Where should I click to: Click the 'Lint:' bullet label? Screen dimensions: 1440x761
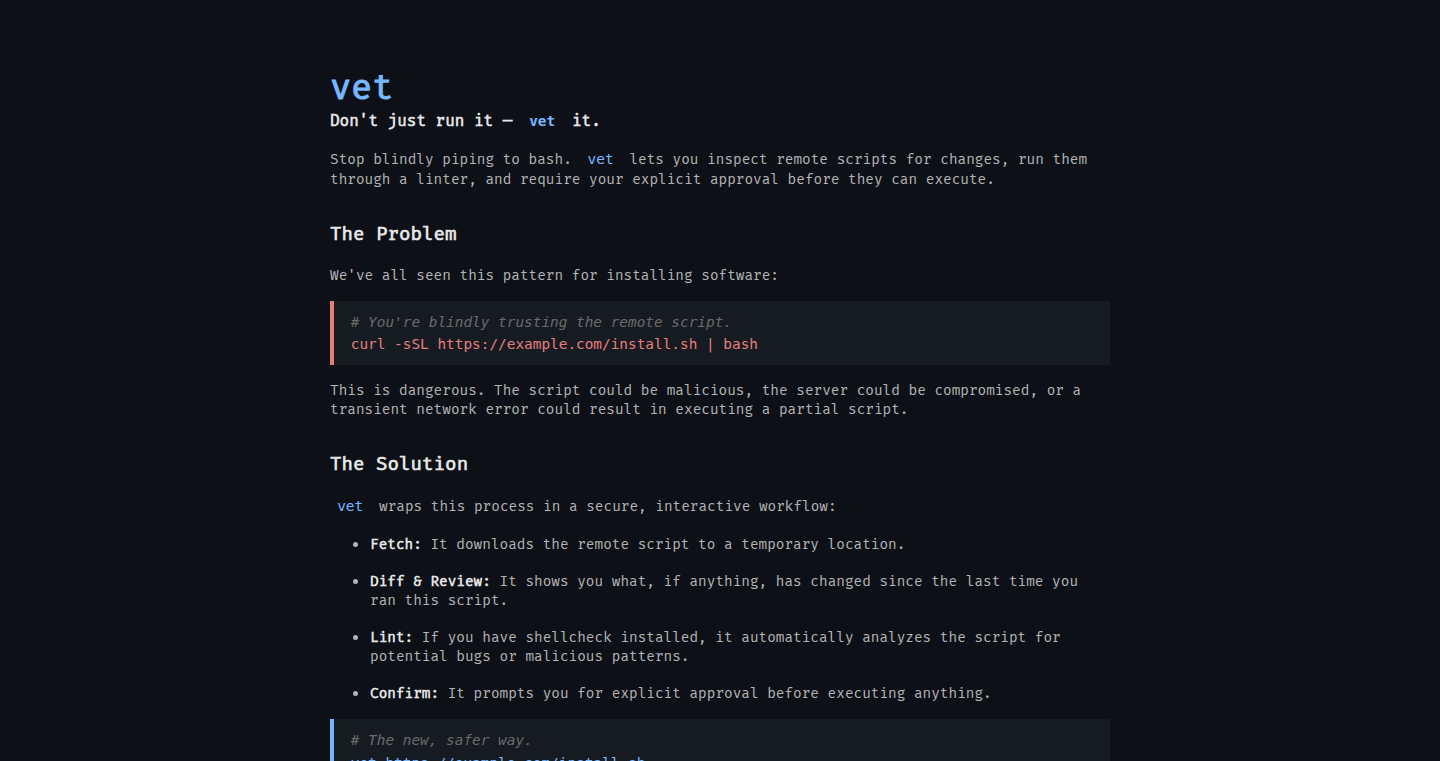[x=391, y=637]
